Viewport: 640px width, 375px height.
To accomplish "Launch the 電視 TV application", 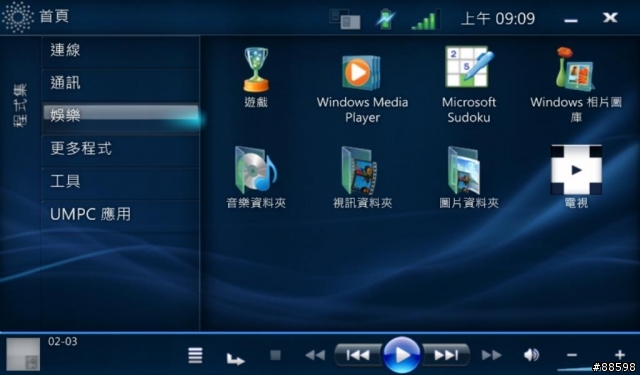I will click(576, 170).
